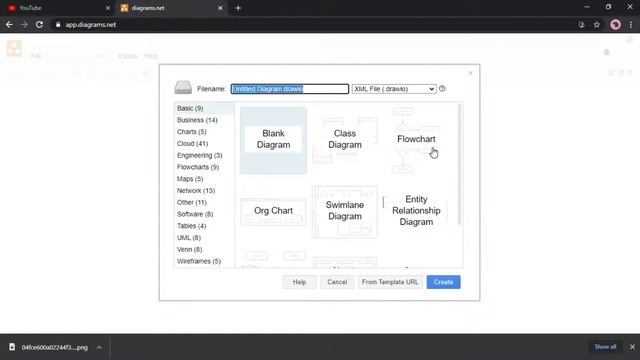Select the Wireframes (5) category
Image resolution: width=640 pixels, height=360 pixels.
[x=204, y=261]
